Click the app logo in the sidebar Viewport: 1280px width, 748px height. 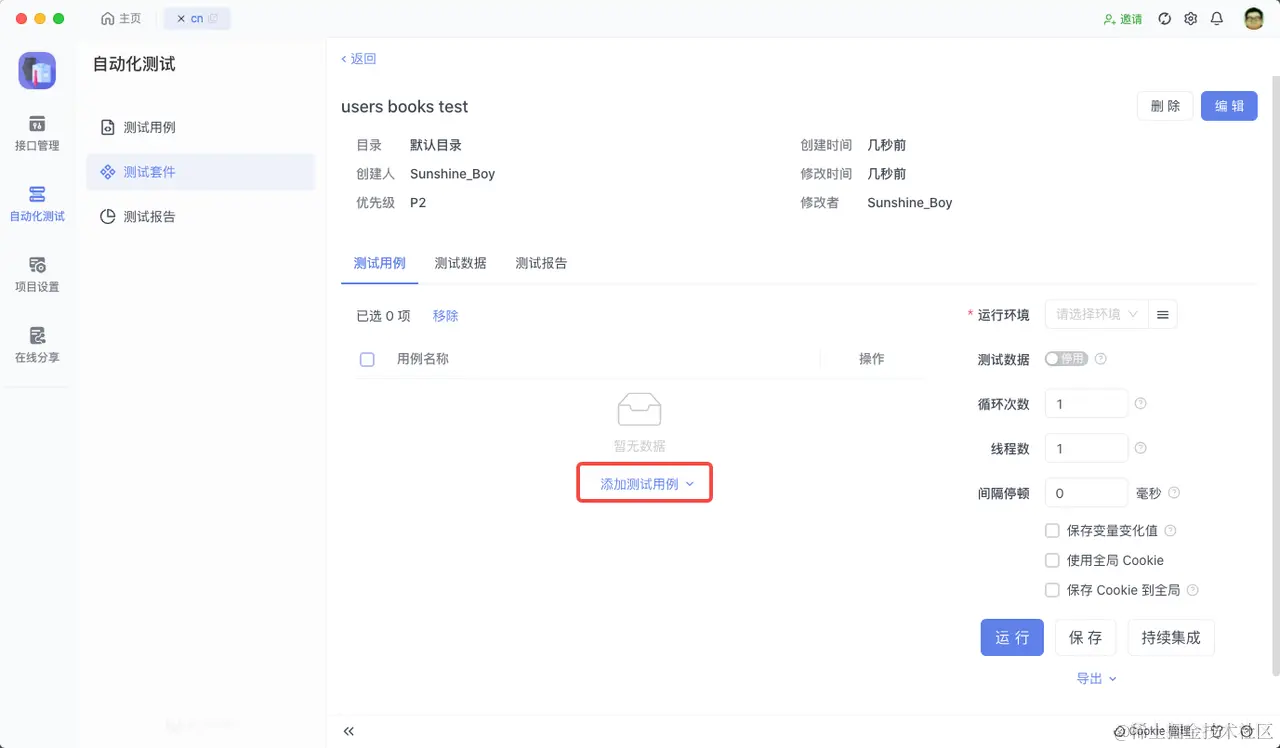[37, 71]
